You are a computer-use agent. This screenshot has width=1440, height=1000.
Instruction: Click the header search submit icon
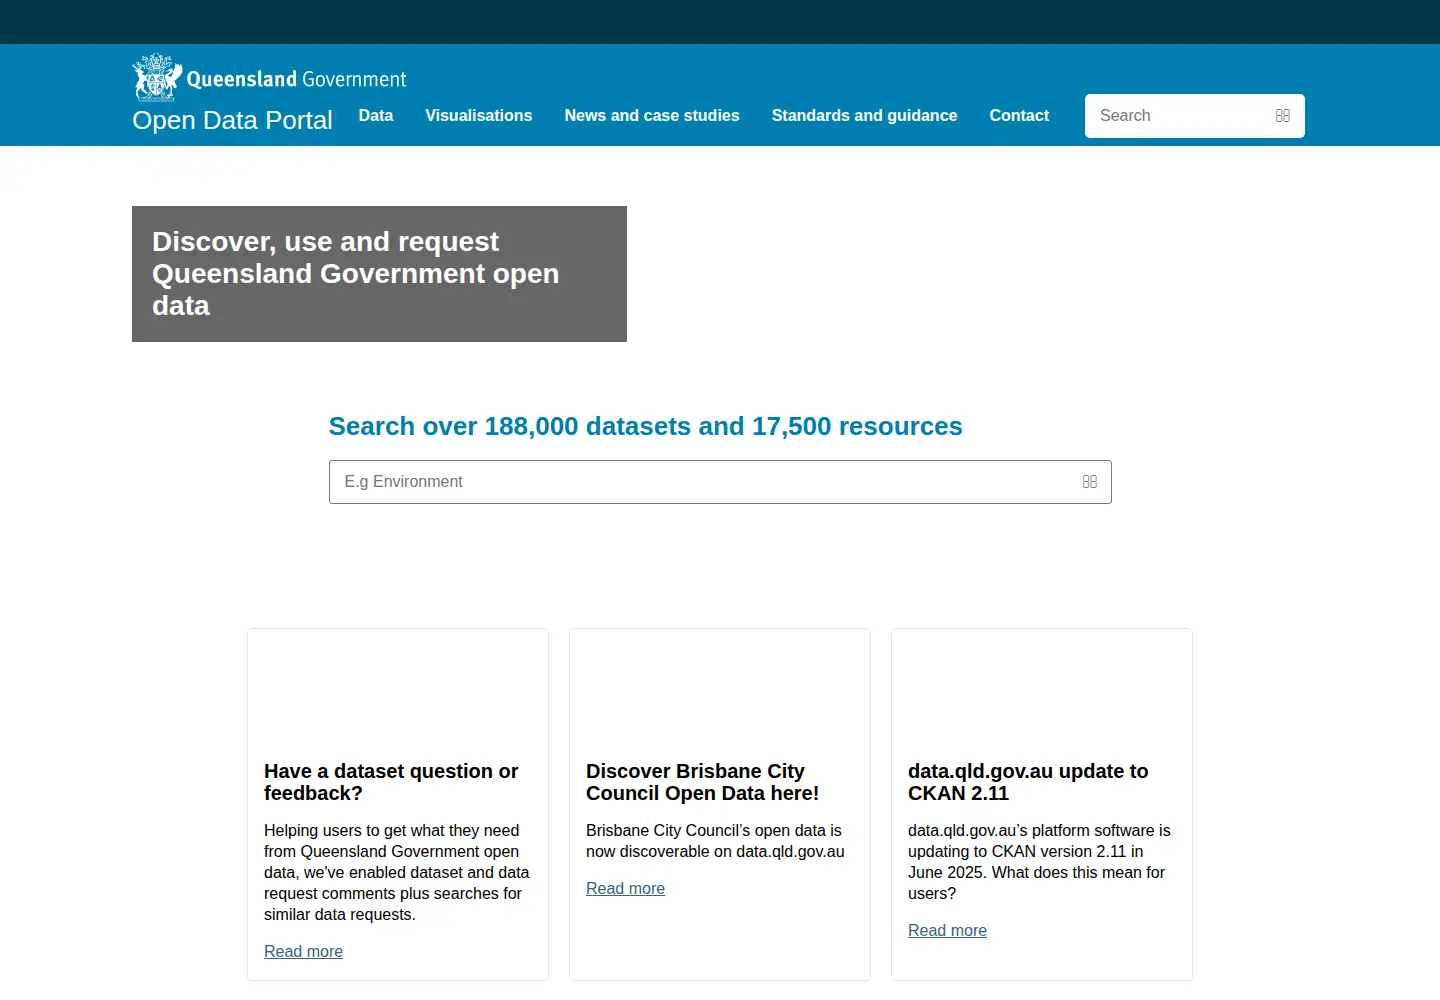tap(1283, 116)
